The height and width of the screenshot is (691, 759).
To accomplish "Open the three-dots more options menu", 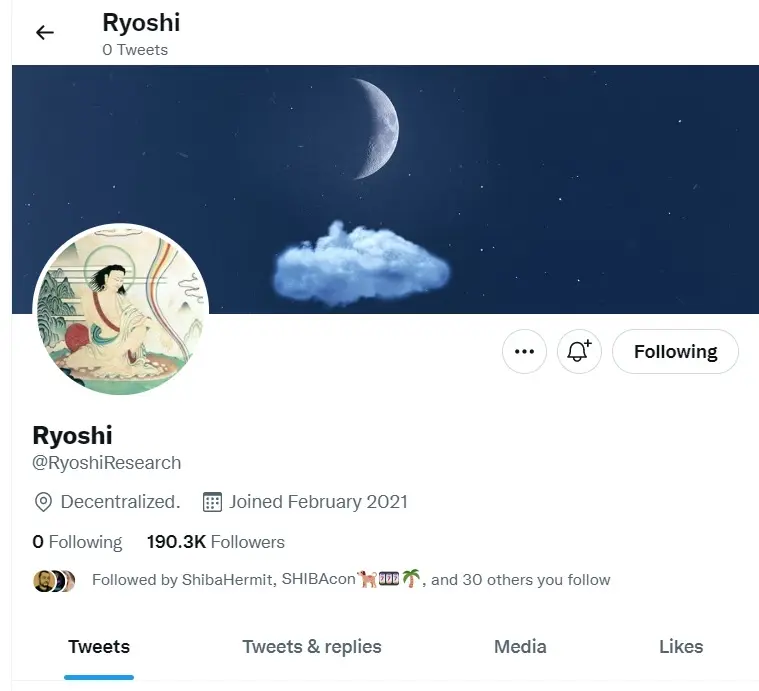I will click(x=524, y=351).
